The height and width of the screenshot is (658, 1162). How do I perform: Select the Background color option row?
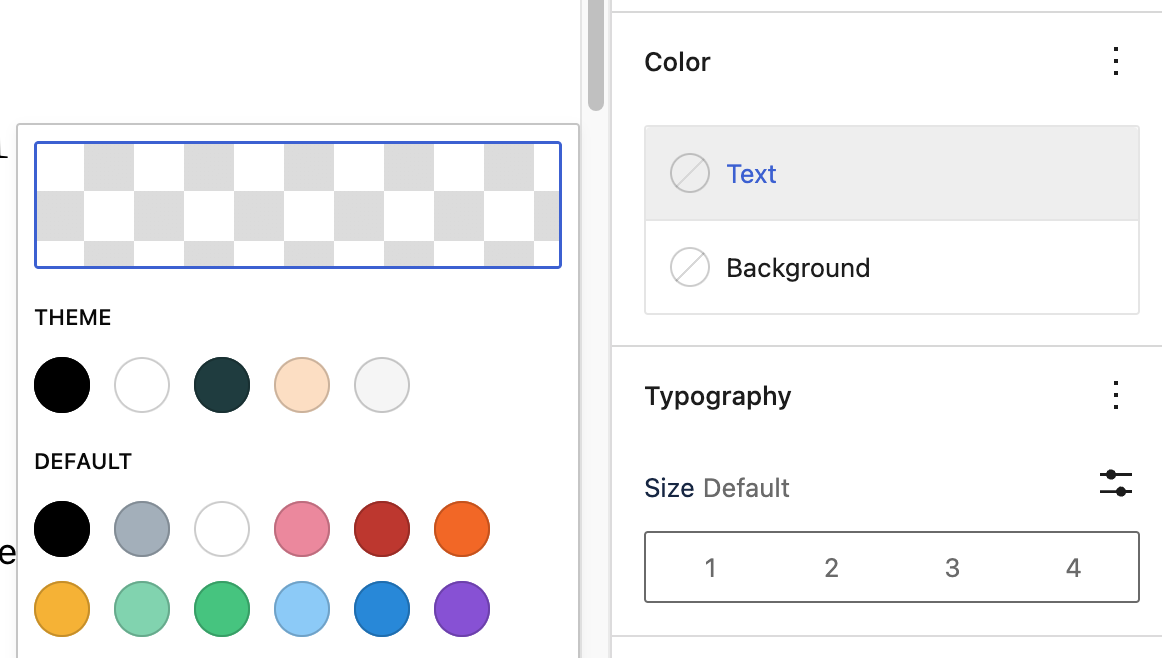click(x=890, y=267)
